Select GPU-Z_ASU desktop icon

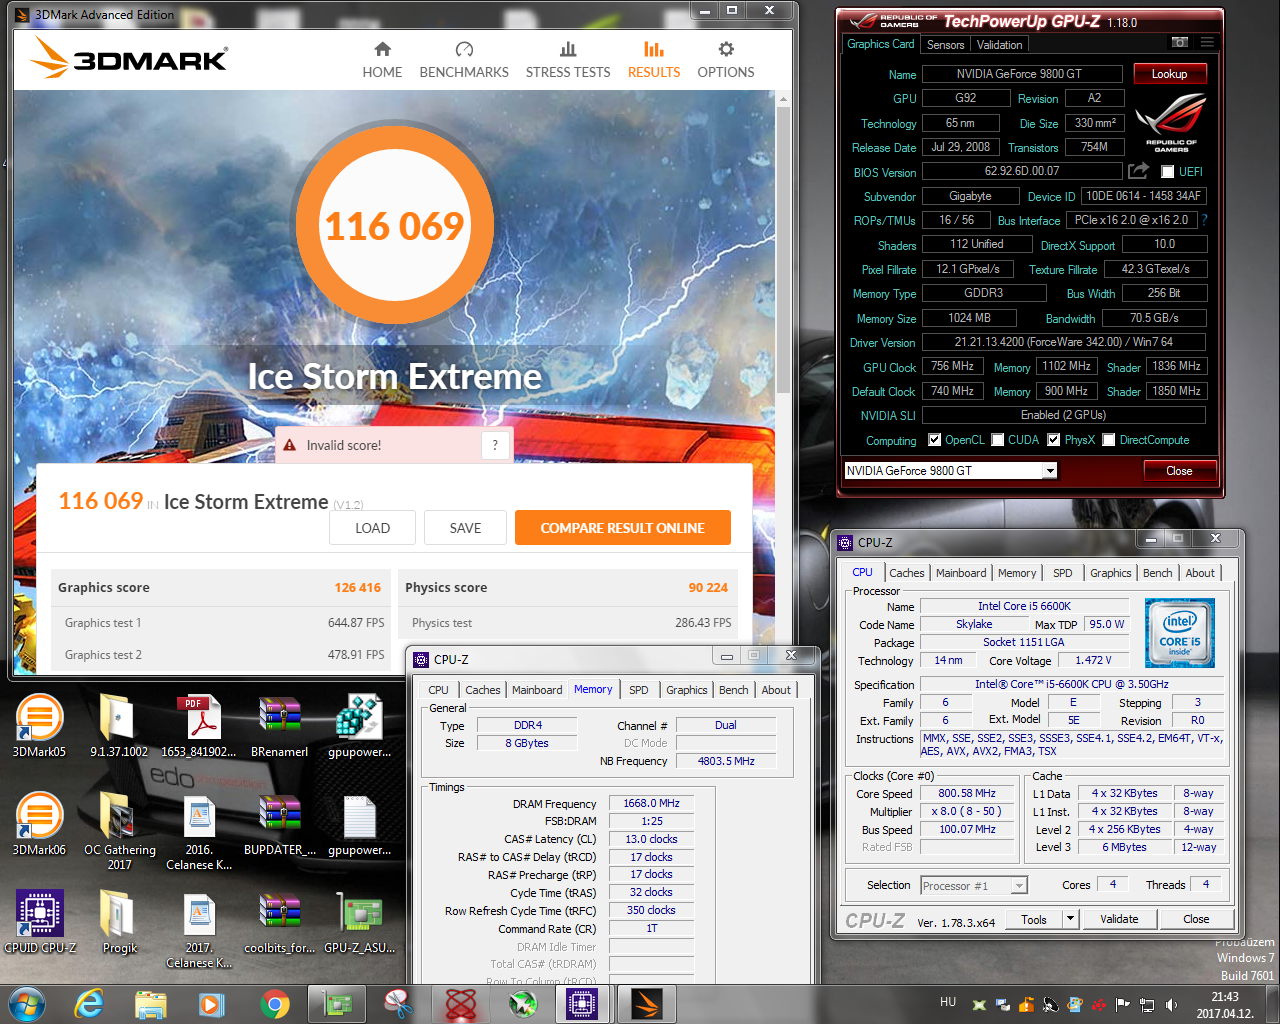point(360,920)
